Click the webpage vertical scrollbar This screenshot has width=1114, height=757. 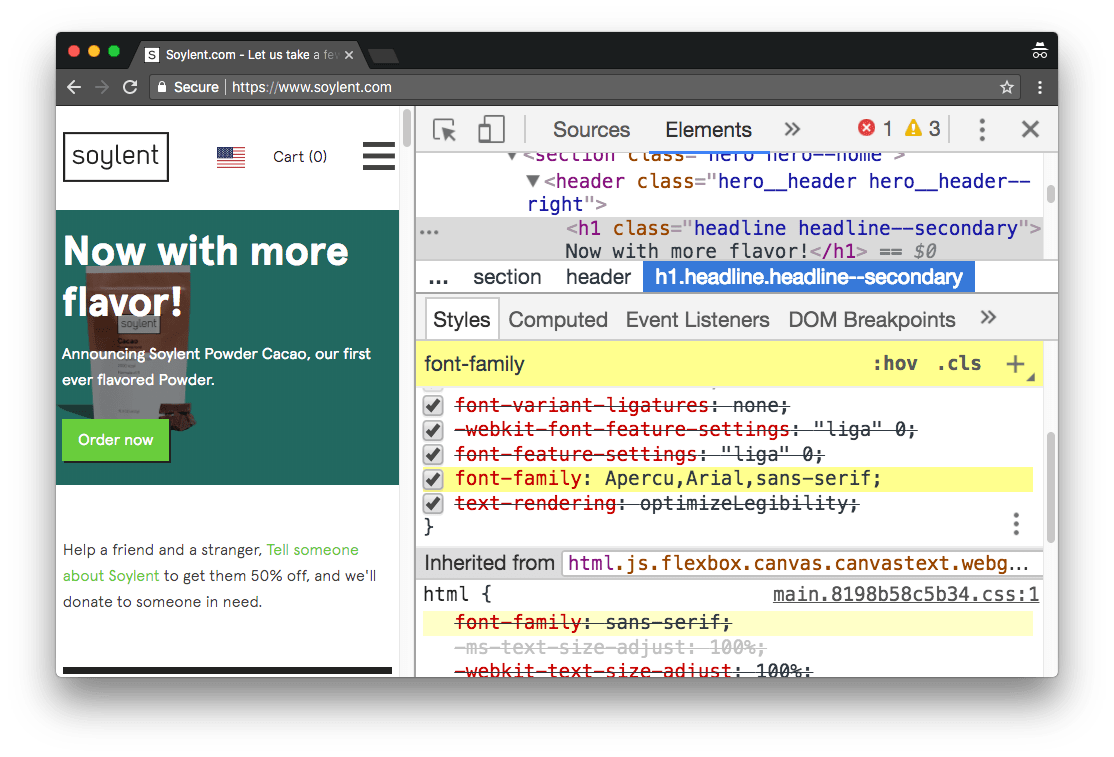[407, 129]
